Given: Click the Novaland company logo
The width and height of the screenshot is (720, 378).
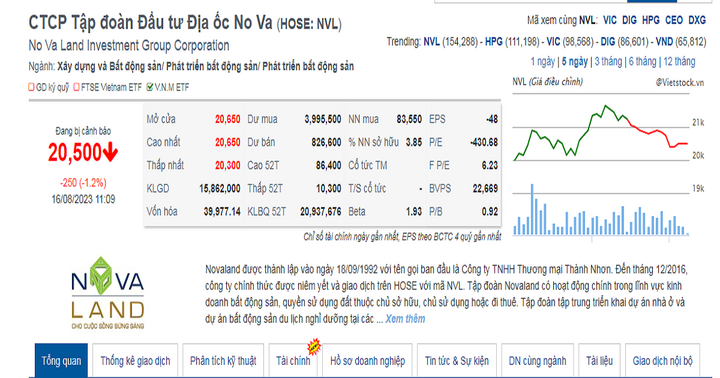Looking at the screenshot, I should 107,293.
